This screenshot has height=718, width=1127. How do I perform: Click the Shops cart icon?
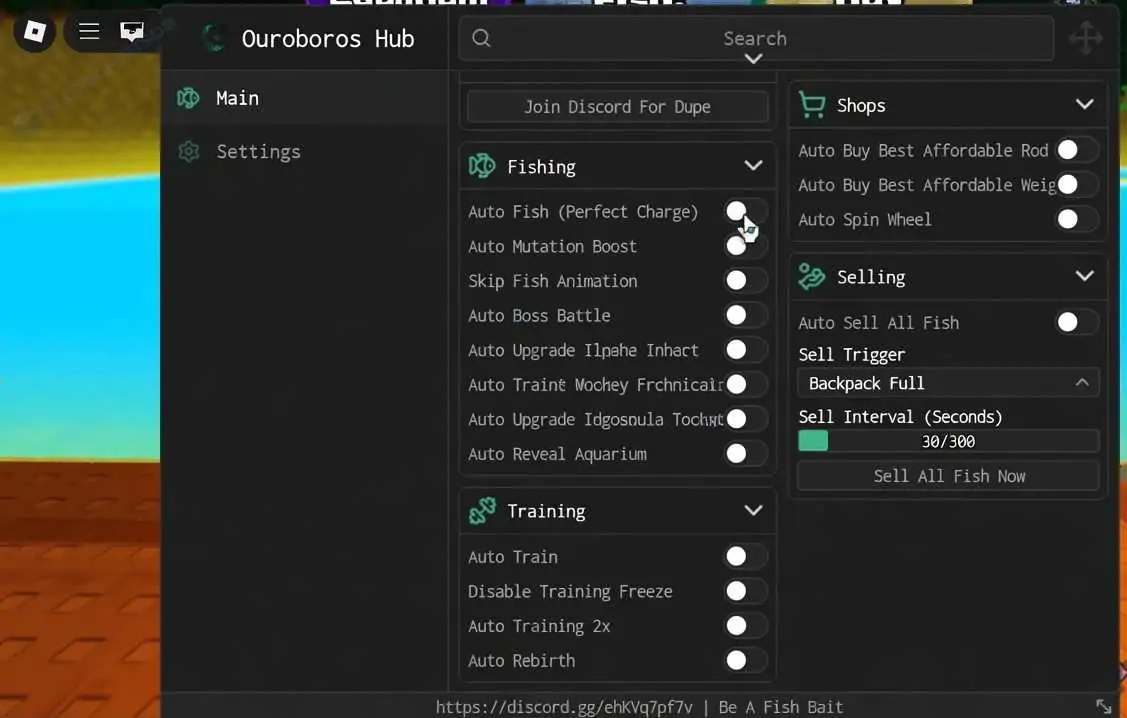point(812,105)
